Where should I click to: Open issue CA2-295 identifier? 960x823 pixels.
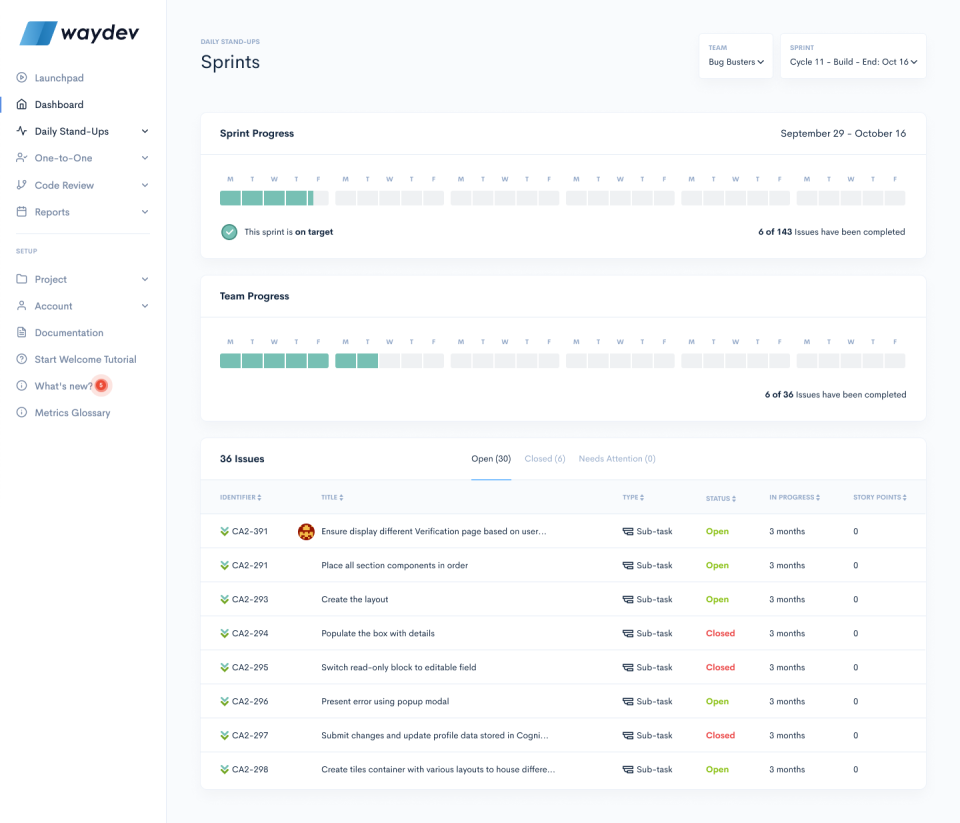[x=250, y=667]
